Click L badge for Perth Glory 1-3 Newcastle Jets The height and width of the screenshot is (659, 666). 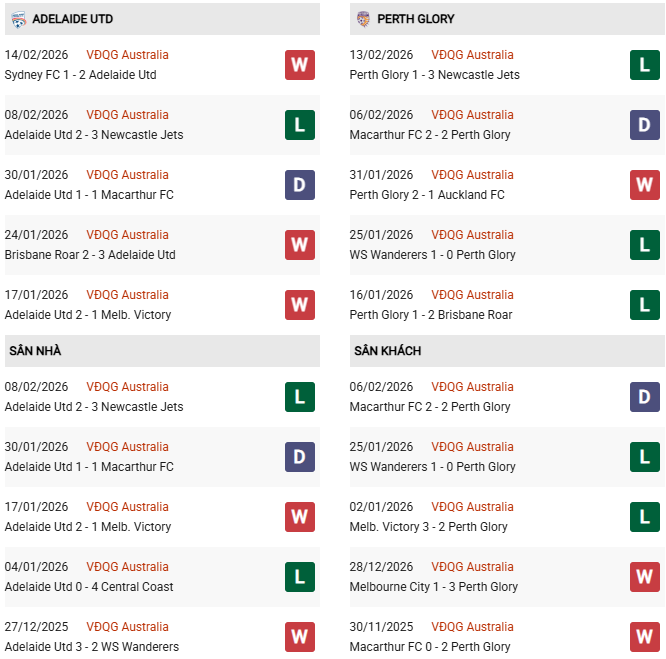point(644,65)
